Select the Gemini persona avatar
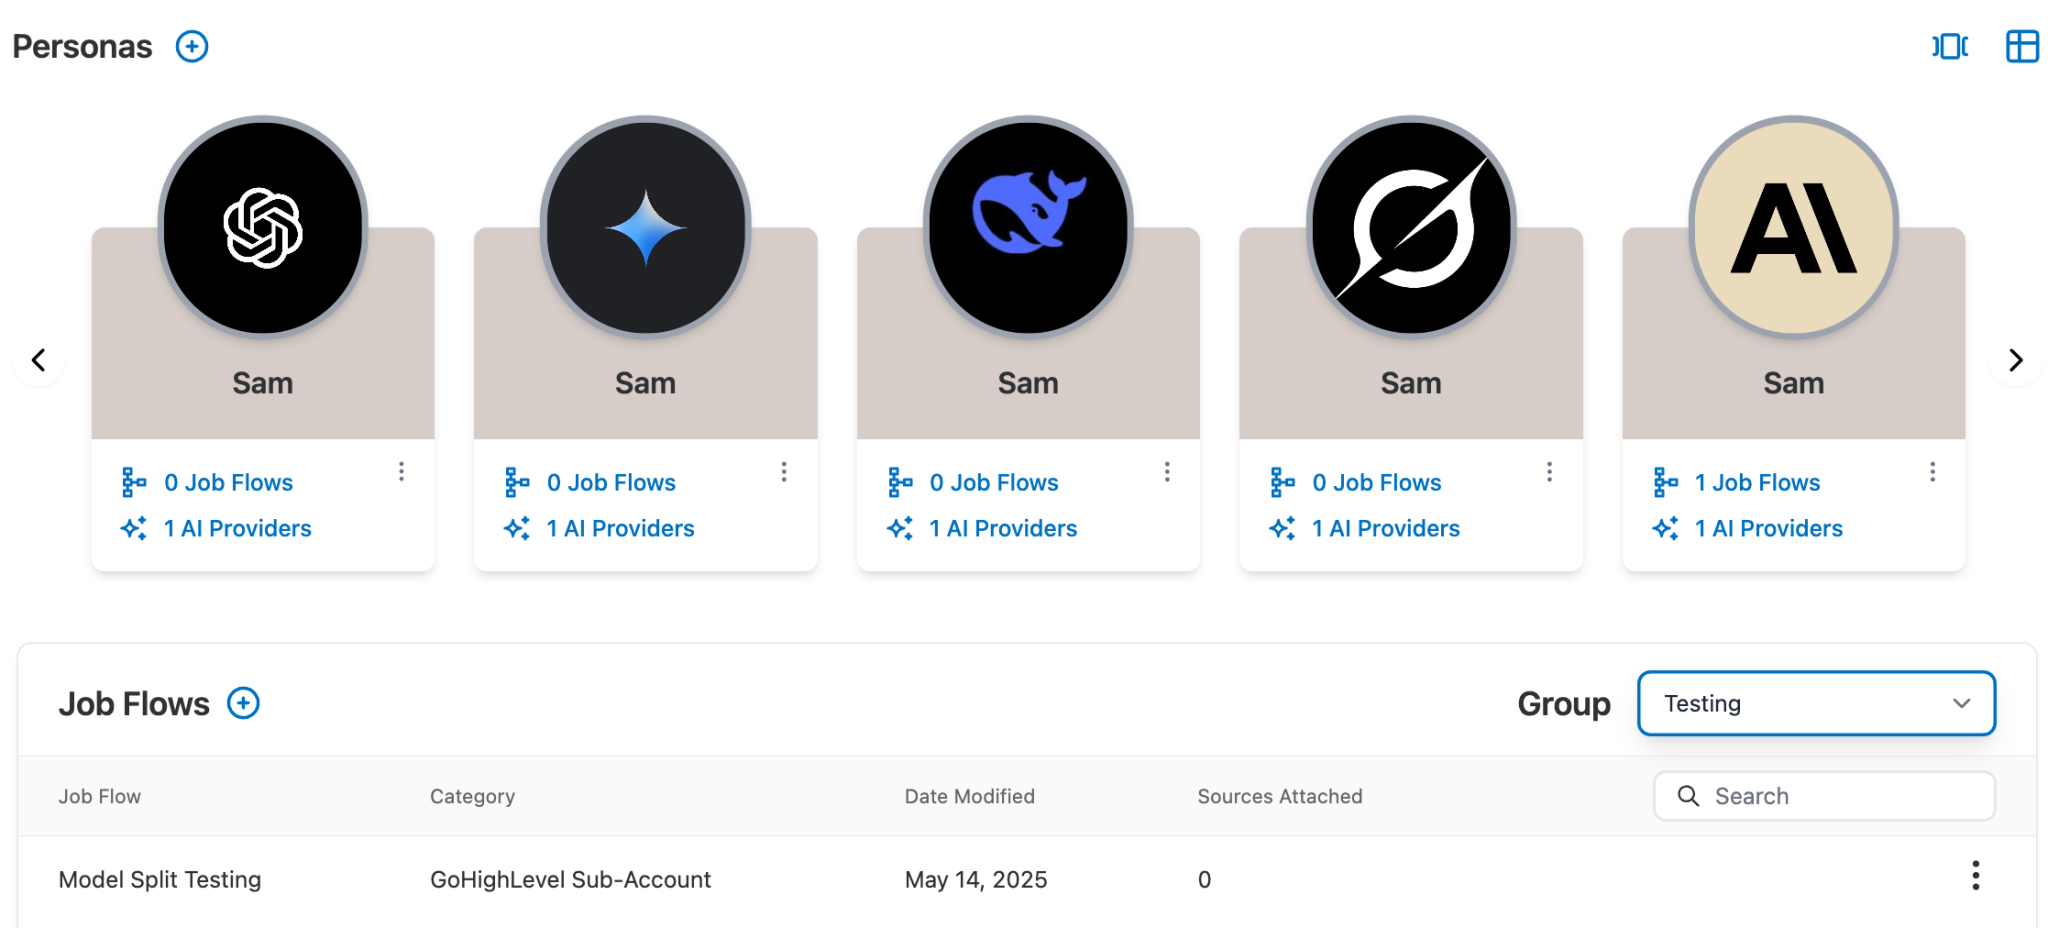Screen dimensions: 2048x928 [646, 227]
